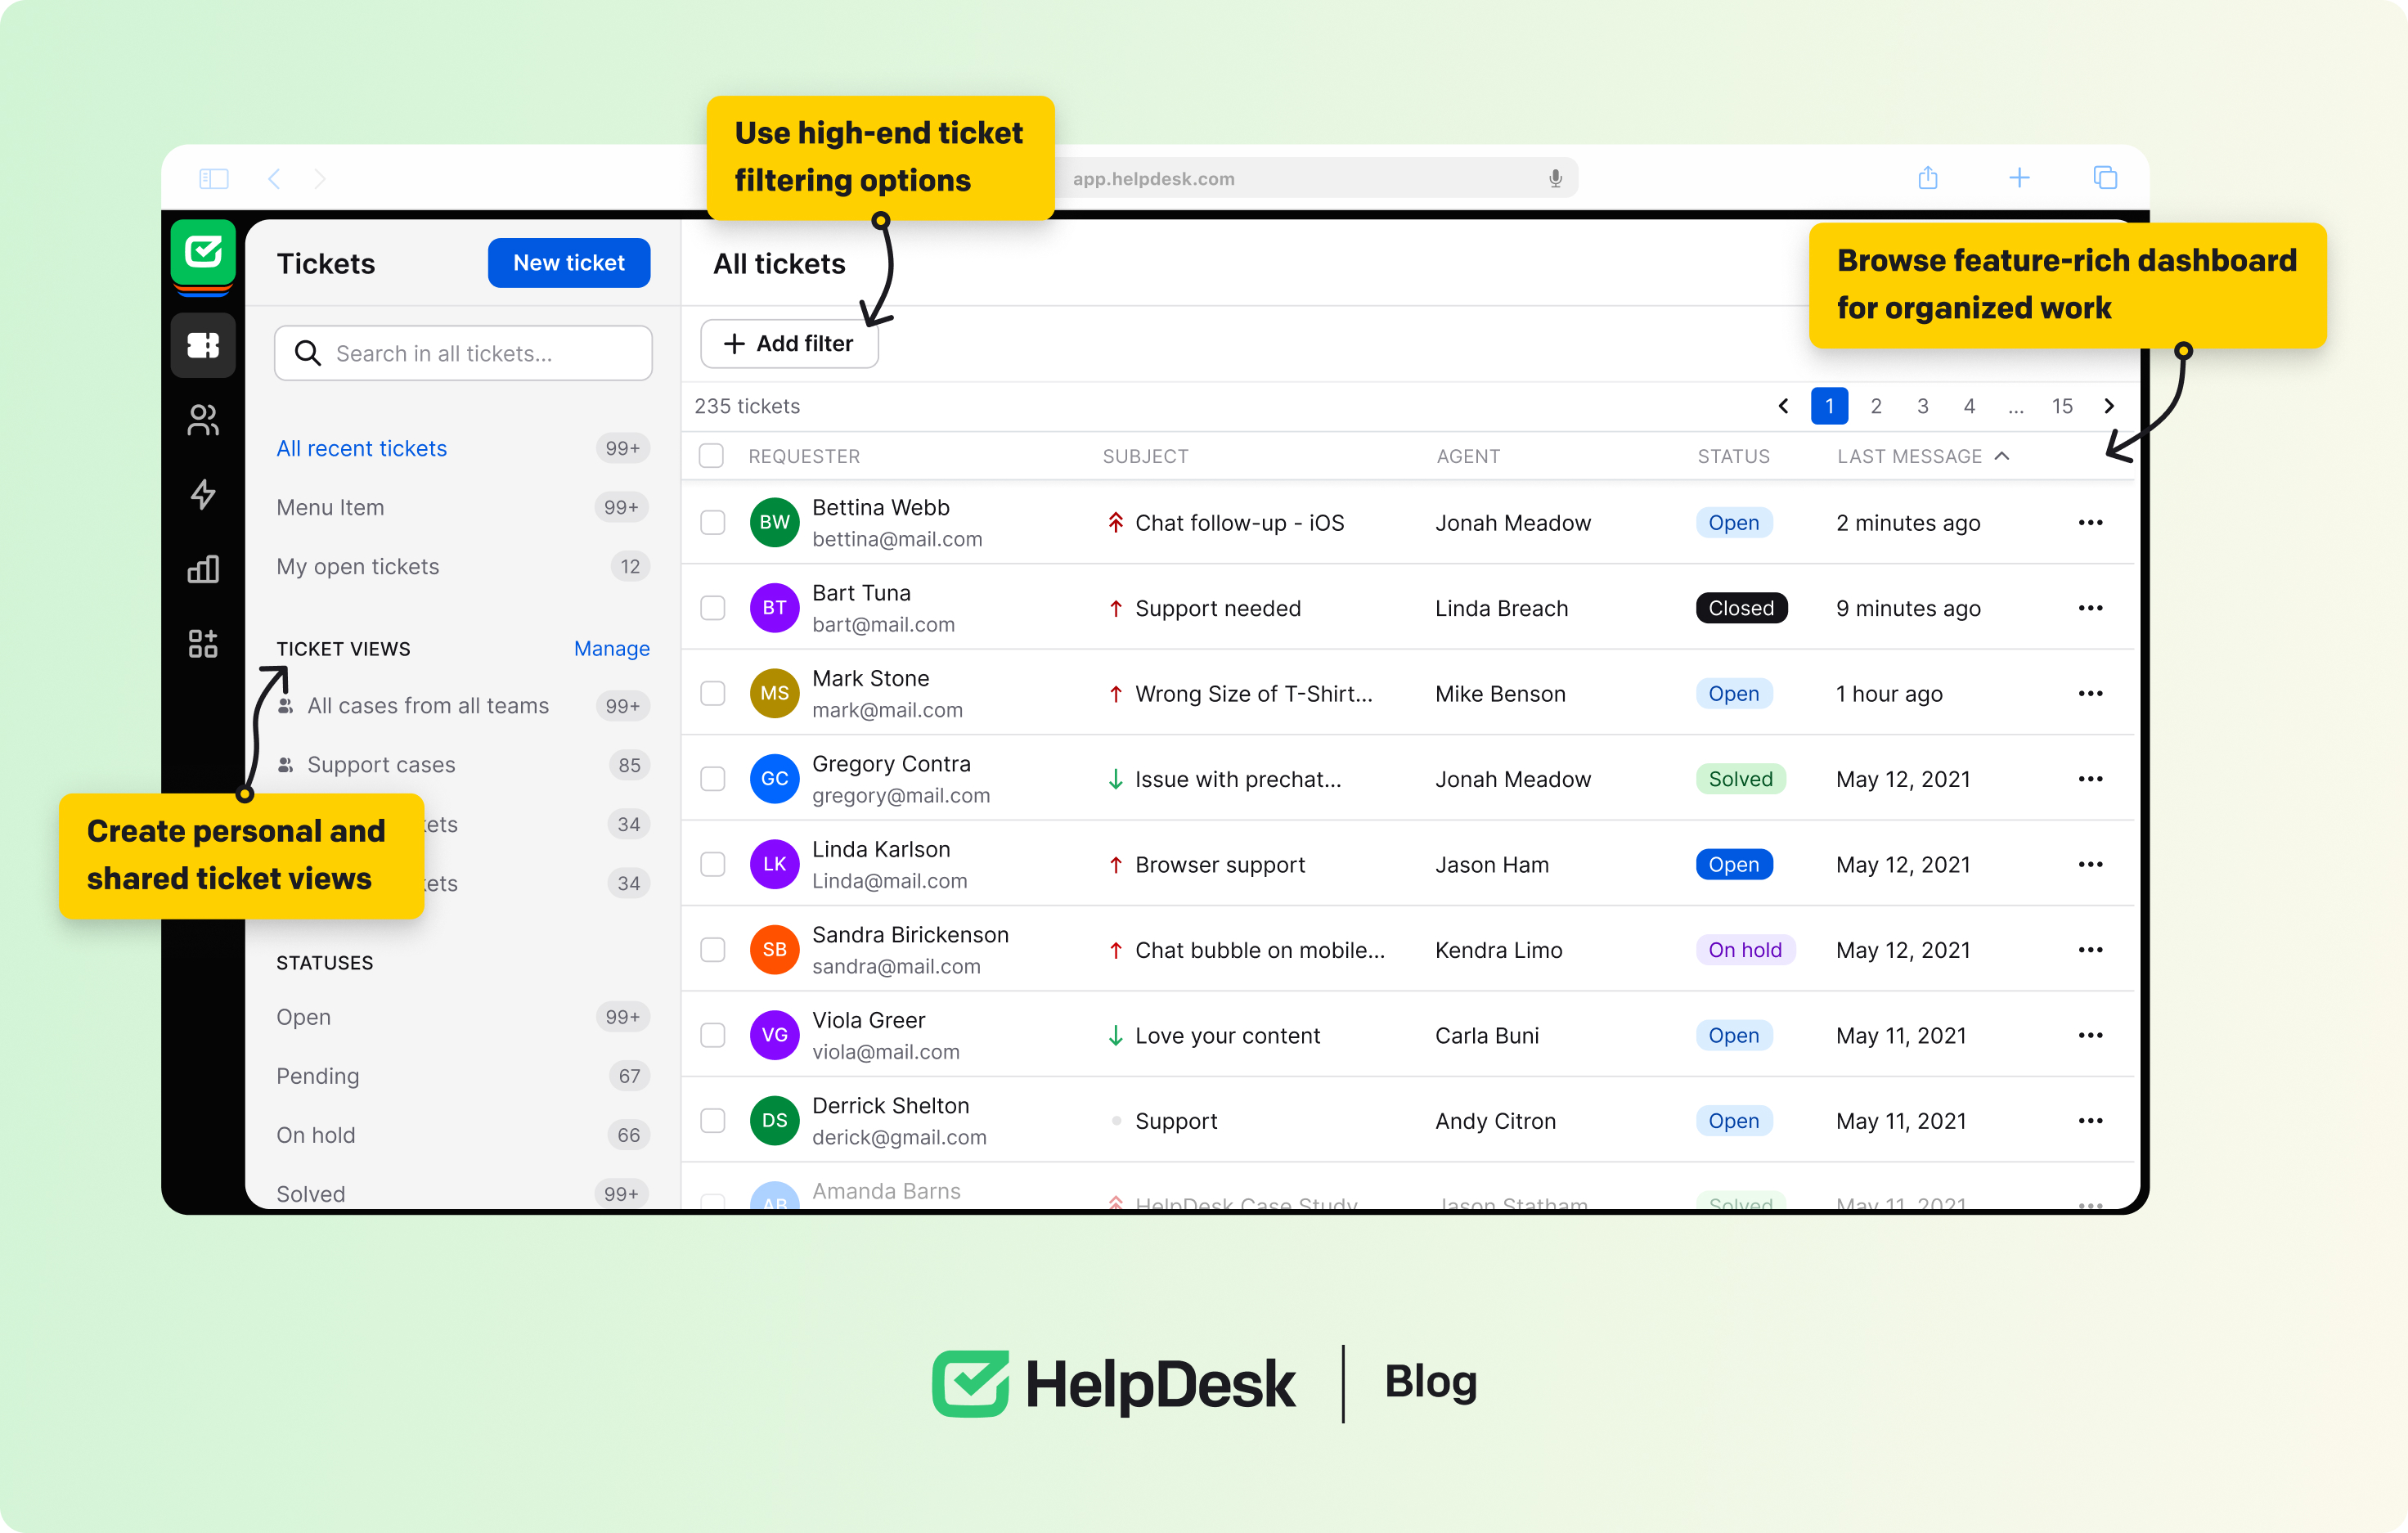This screenshot has width=2408, height=1533.
Task: Click the Manage link for ticket views
Action: coord(611,648)
